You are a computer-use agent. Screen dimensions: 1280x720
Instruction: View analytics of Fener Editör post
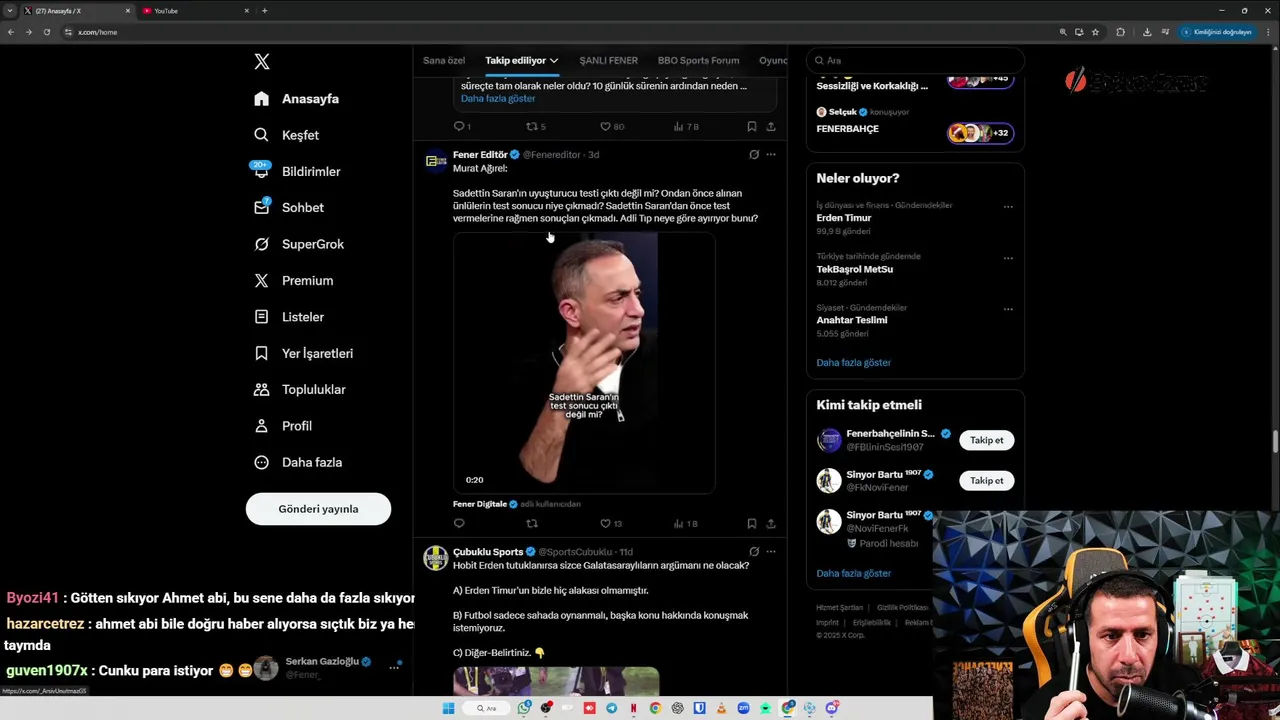685,524
